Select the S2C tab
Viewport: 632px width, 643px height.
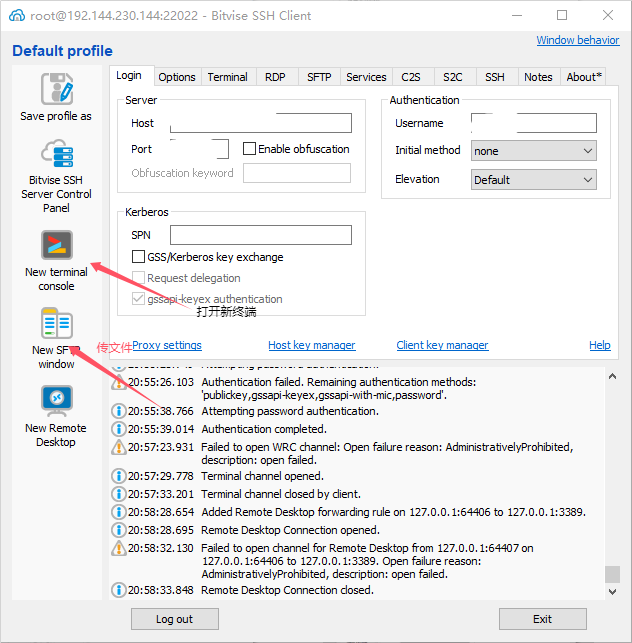coord(453,77)
